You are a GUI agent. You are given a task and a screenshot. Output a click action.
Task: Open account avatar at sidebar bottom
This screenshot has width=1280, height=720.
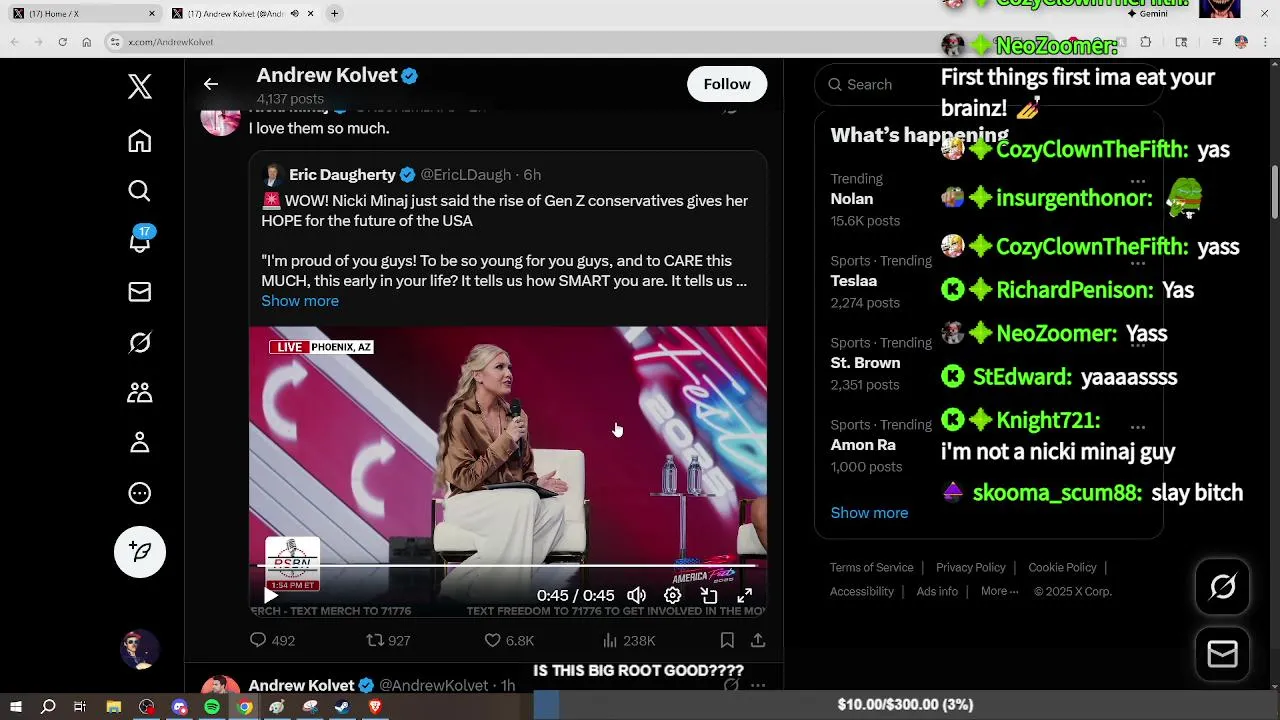point(140,650)
